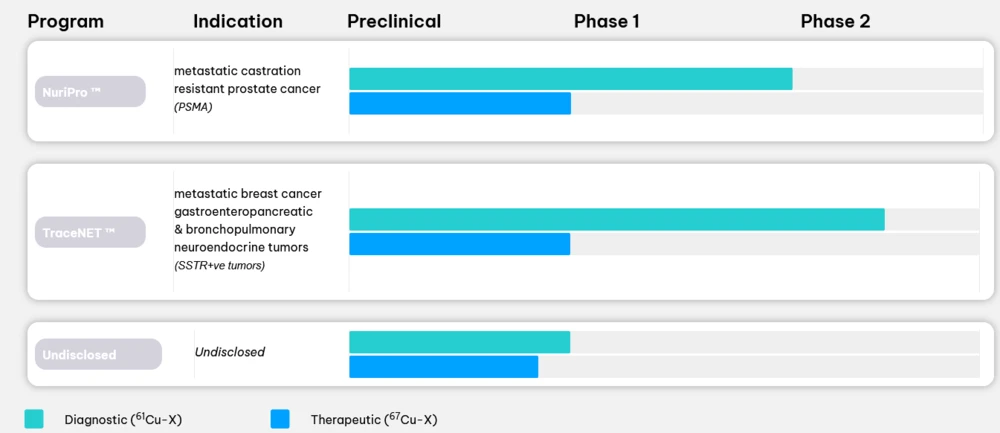The height and width of the screenshot is (433, 1000).
Task: Click NuriPro blue therapeutic progress bar
Action: point(459,103)
